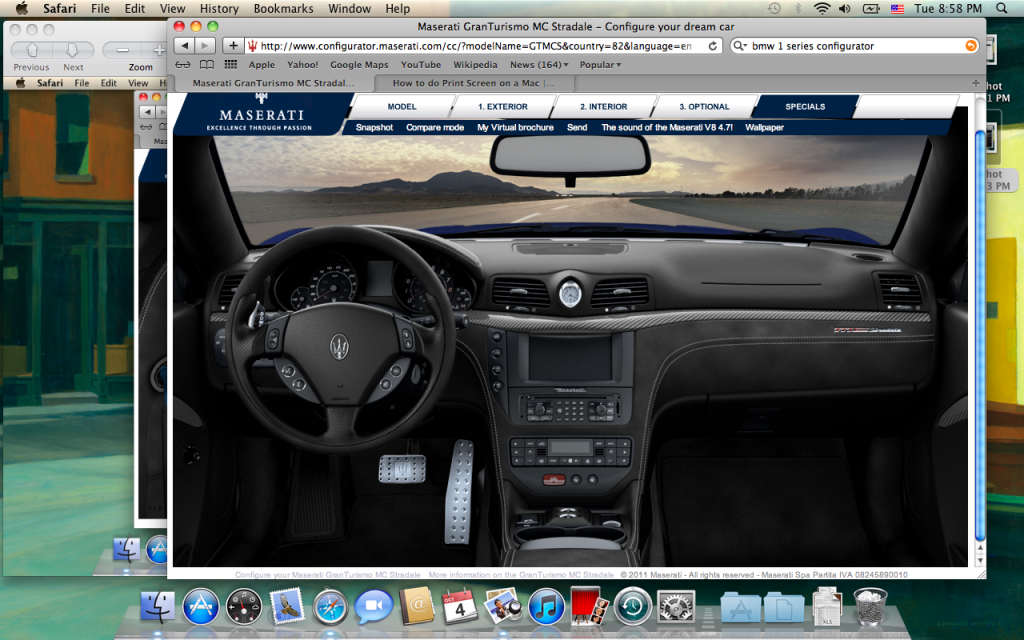Open the 3. OPTIONAL tab

704,106
